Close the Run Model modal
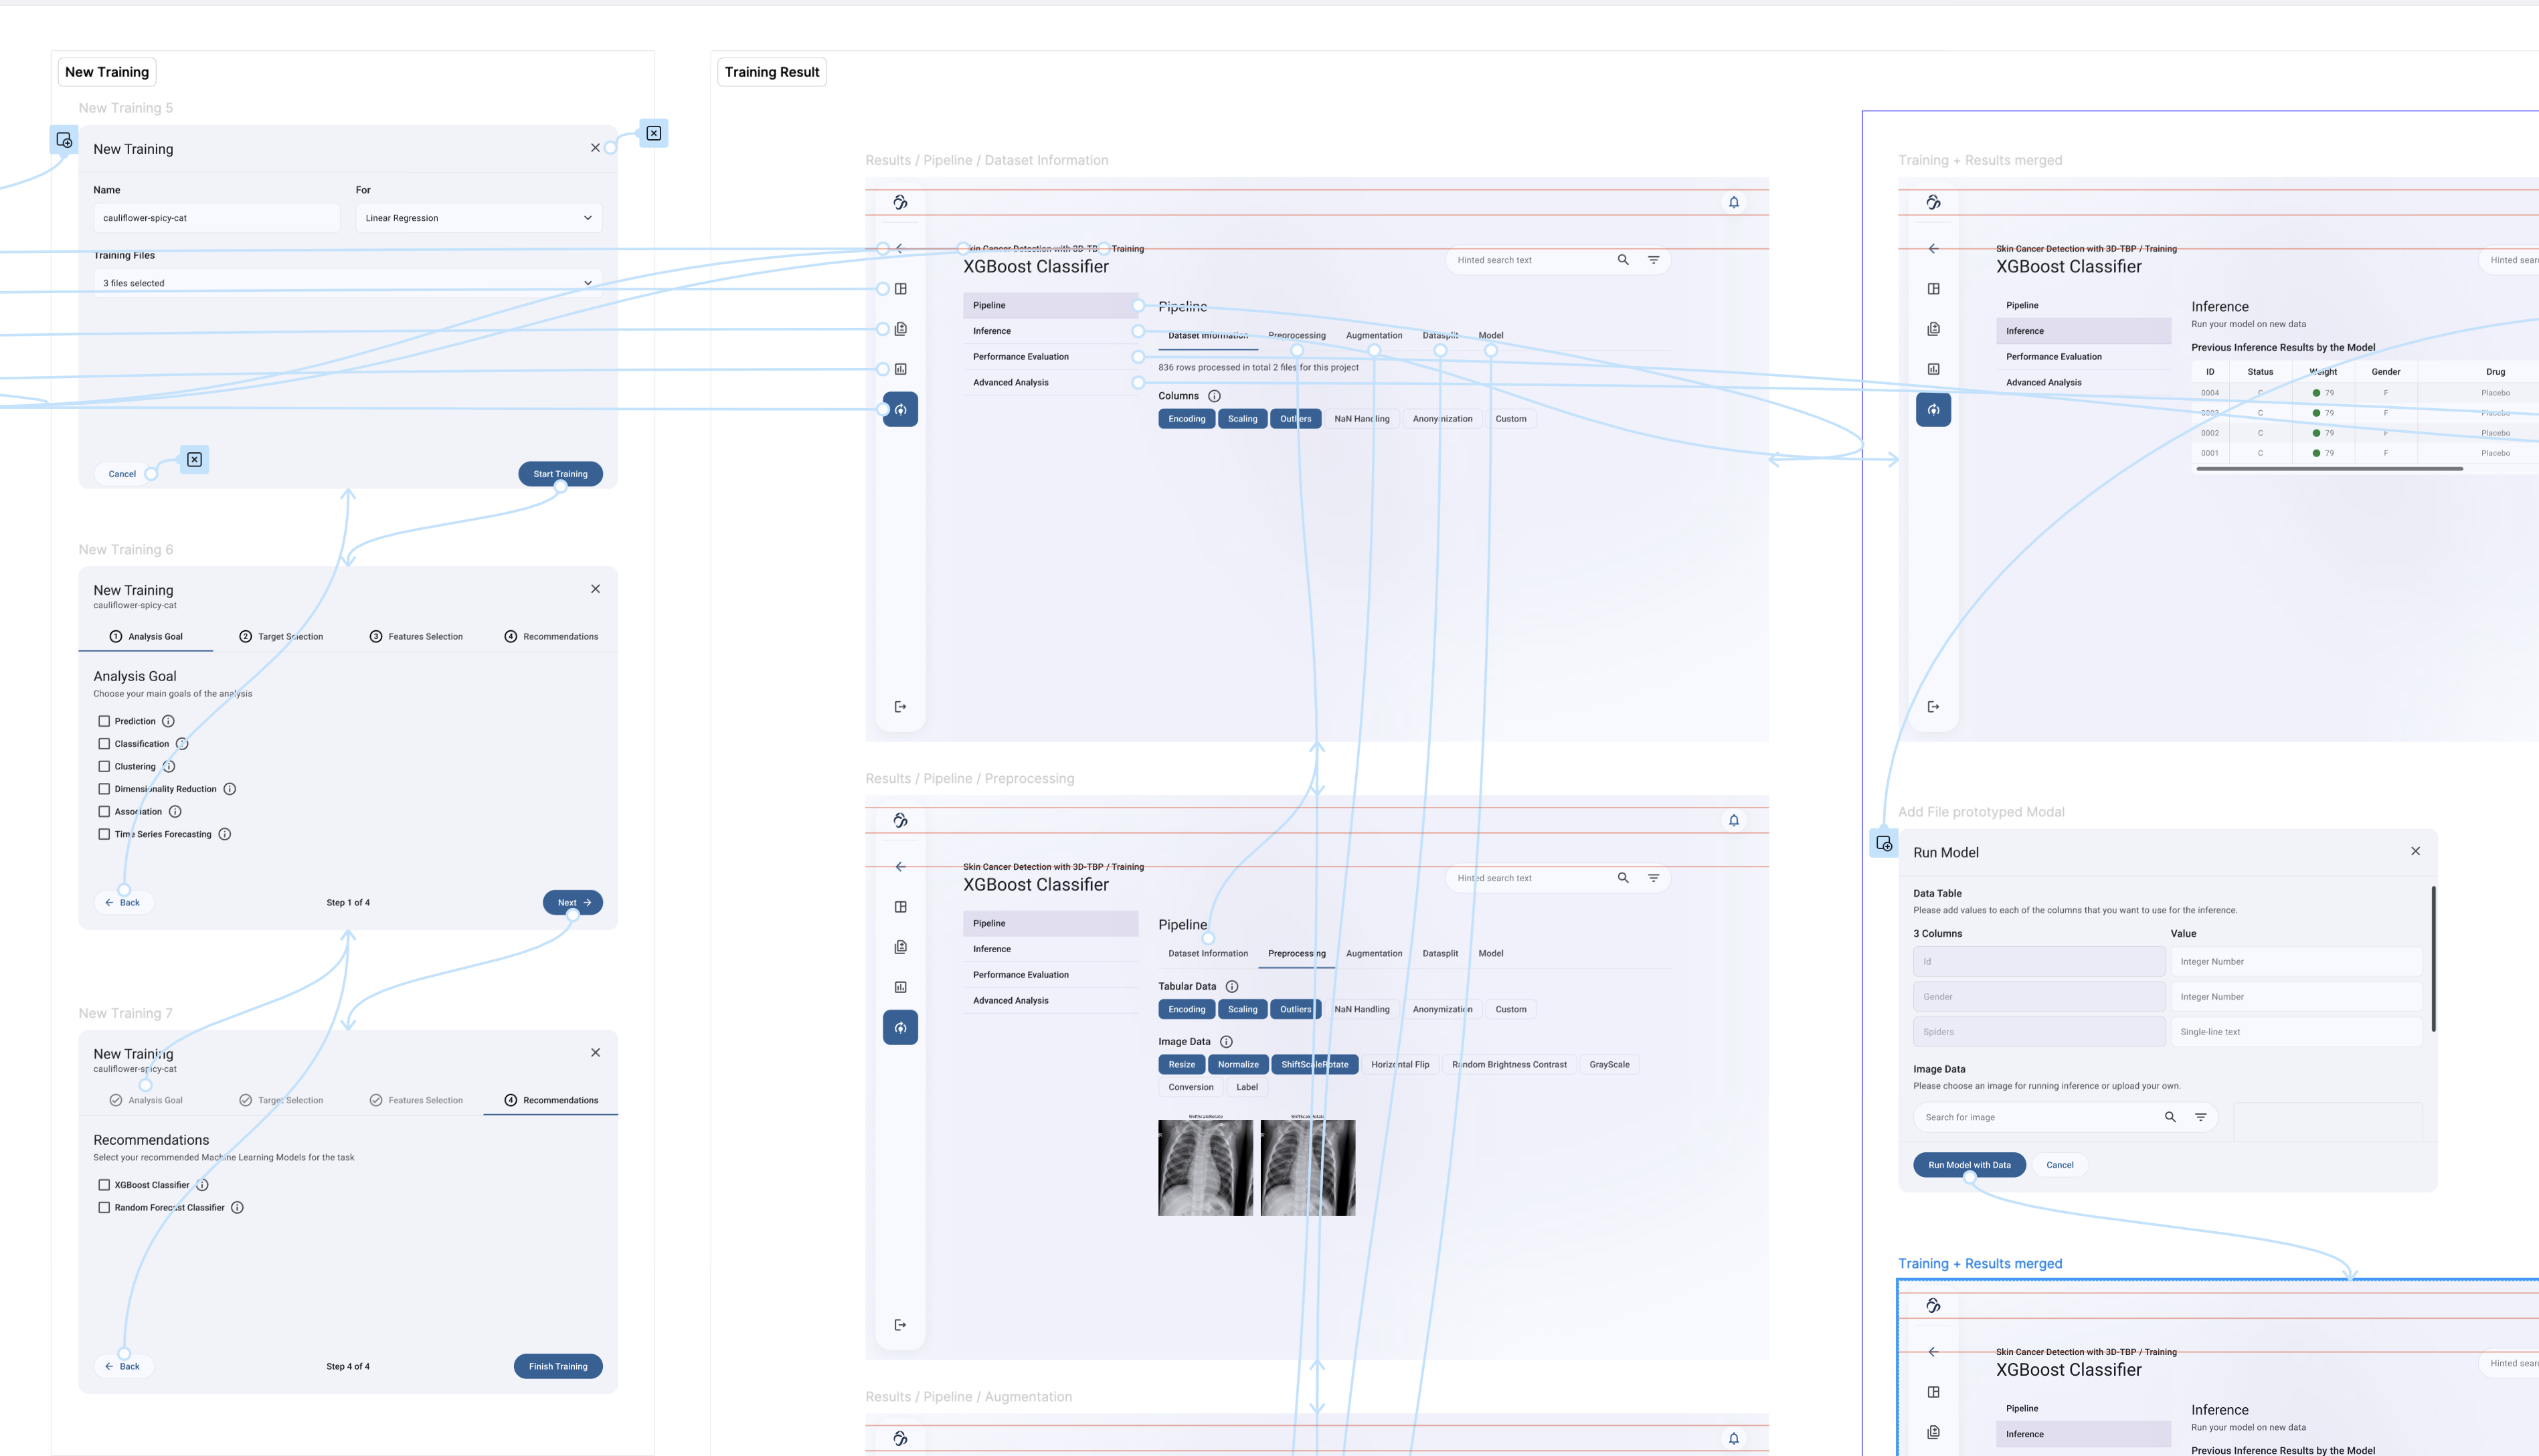This screenshot has height=1456, width=2539. point(2415,851)
